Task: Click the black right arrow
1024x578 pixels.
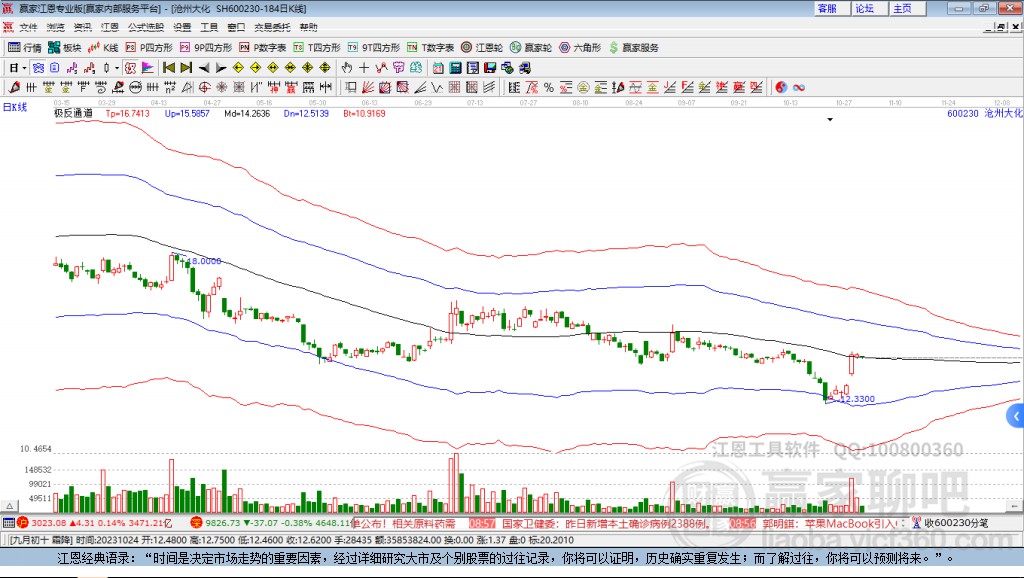Action: [x=221, y=68]
